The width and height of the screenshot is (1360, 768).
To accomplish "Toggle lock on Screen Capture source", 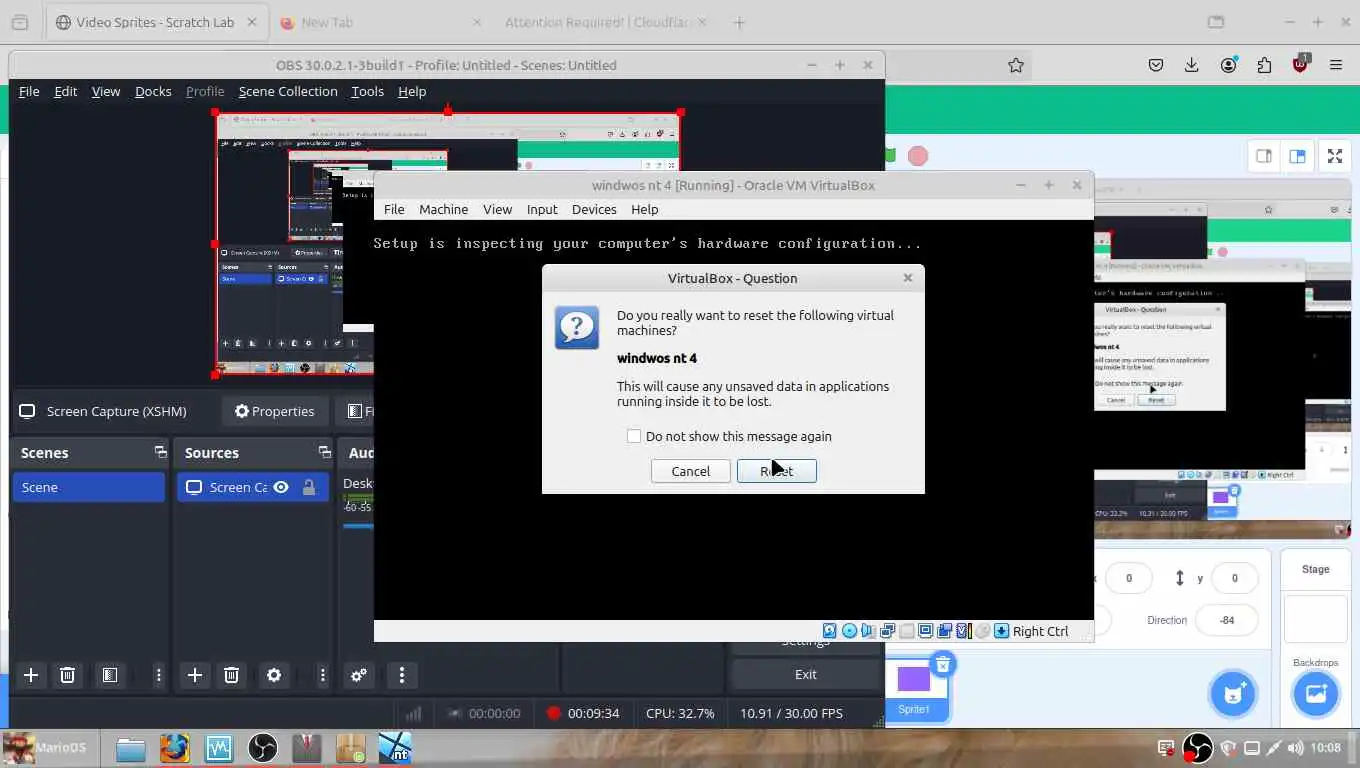I will [309, 487].
